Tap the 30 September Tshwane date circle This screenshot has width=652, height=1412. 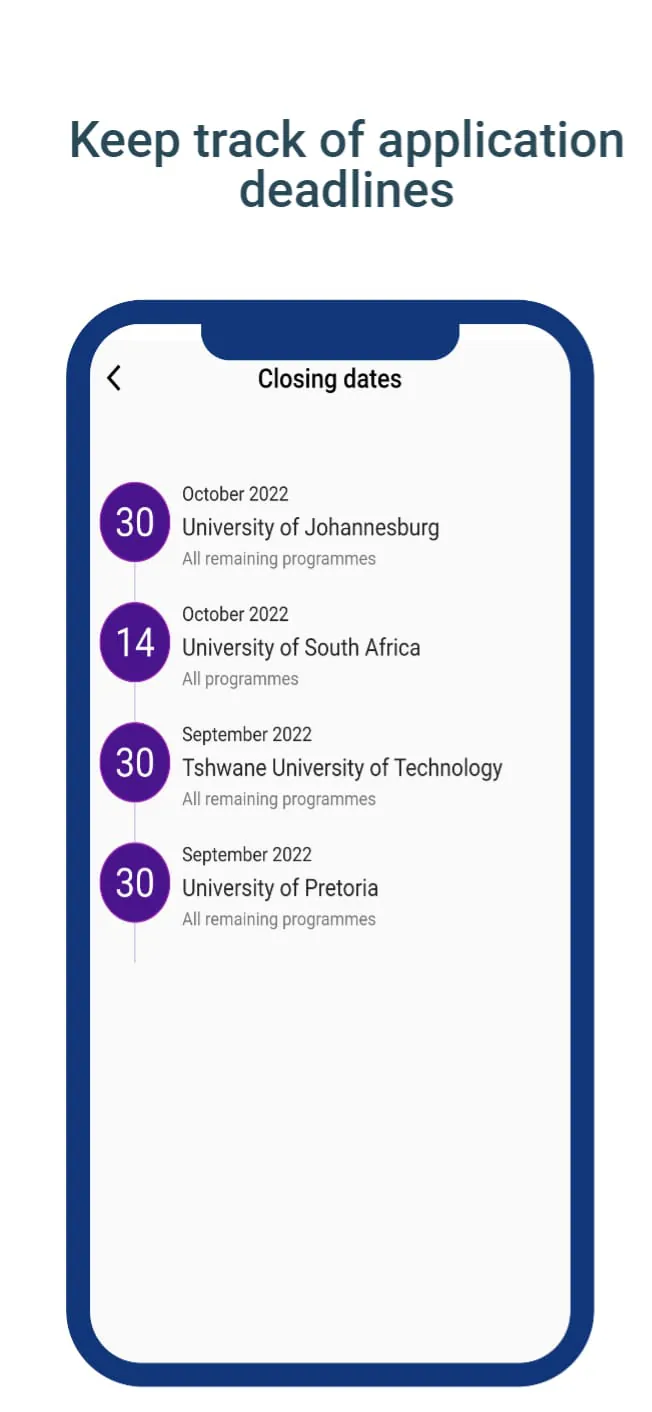(133, 762)
